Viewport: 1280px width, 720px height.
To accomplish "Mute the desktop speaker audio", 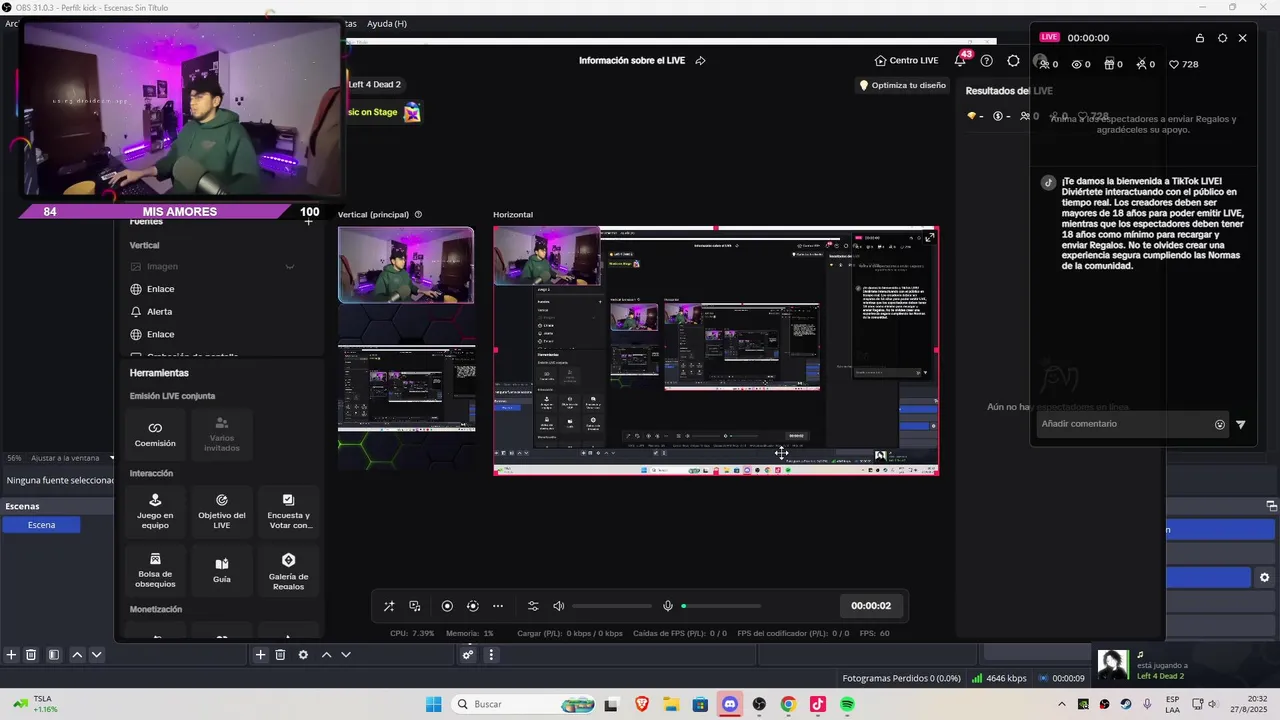I will (x=558, y=606).
